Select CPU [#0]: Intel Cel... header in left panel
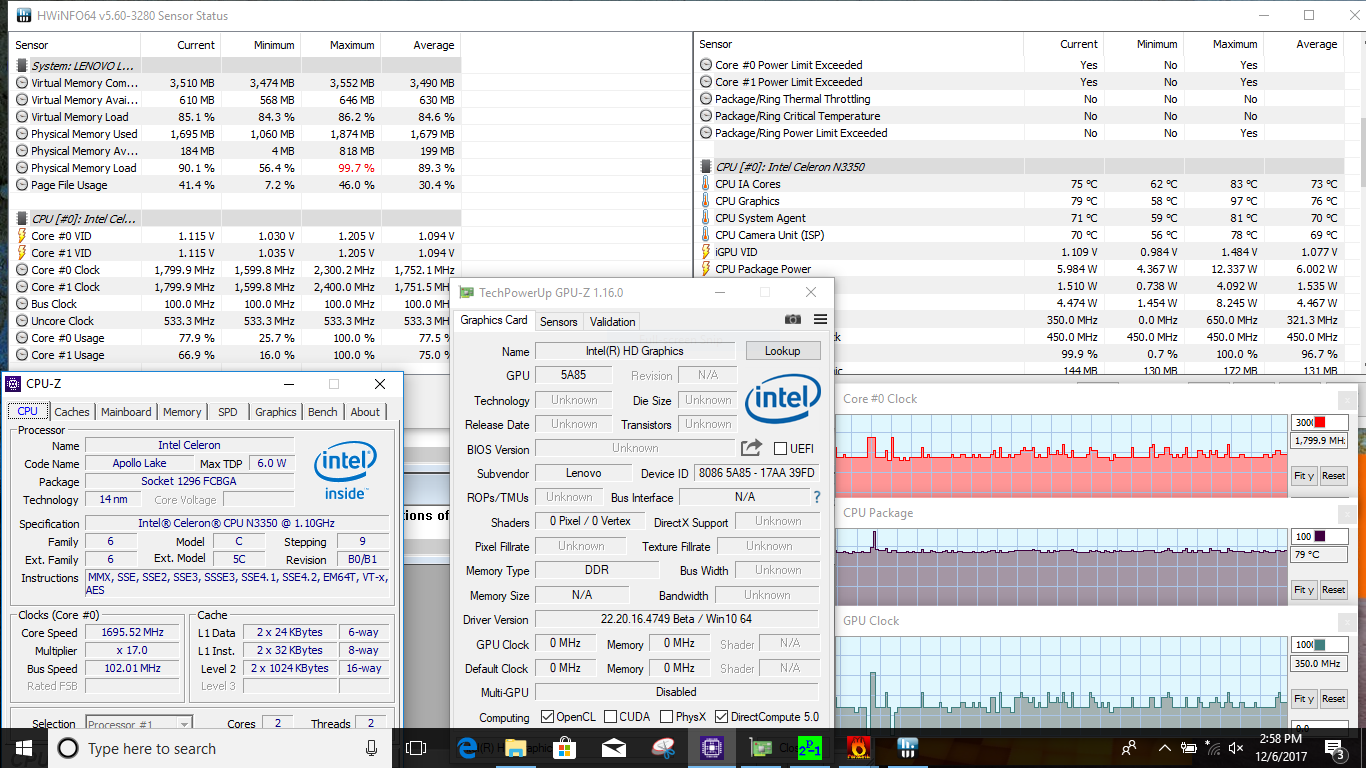The height and width of the screenshot is (768, 1366). tap(235, 218)
